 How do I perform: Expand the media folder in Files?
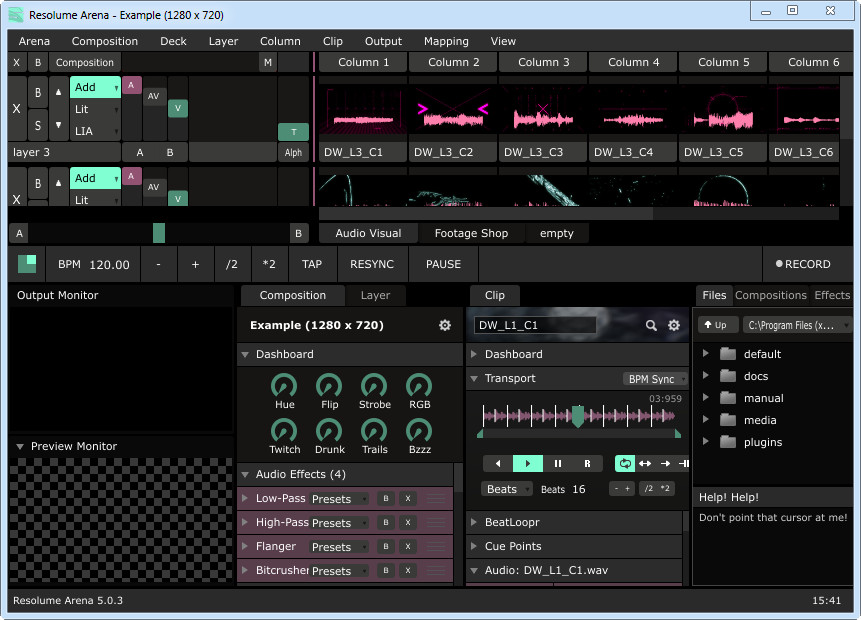click(x=706, y=420)
